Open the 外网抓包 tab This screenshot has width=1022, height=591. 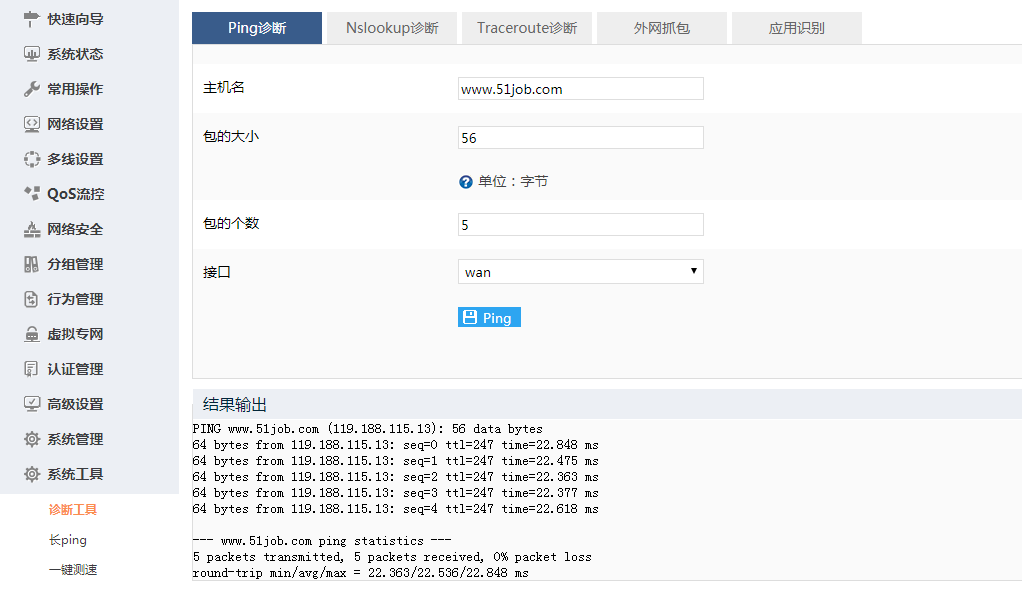(662, 28)
